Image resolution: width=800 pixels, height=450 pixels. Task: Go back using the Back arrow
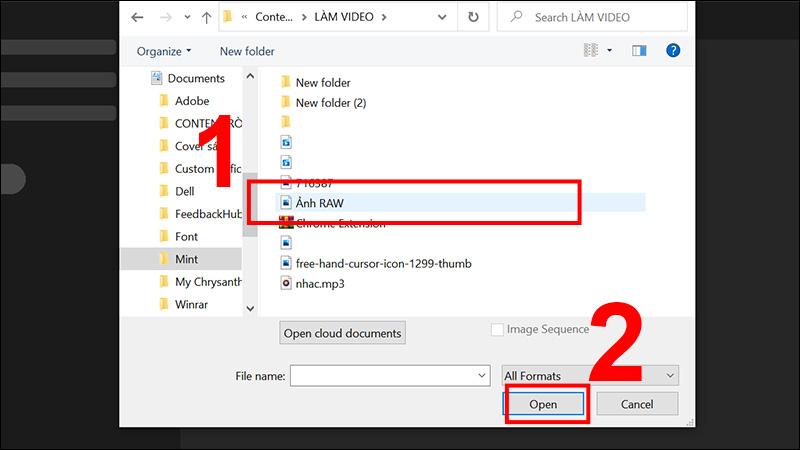click(x=137, y=17)
